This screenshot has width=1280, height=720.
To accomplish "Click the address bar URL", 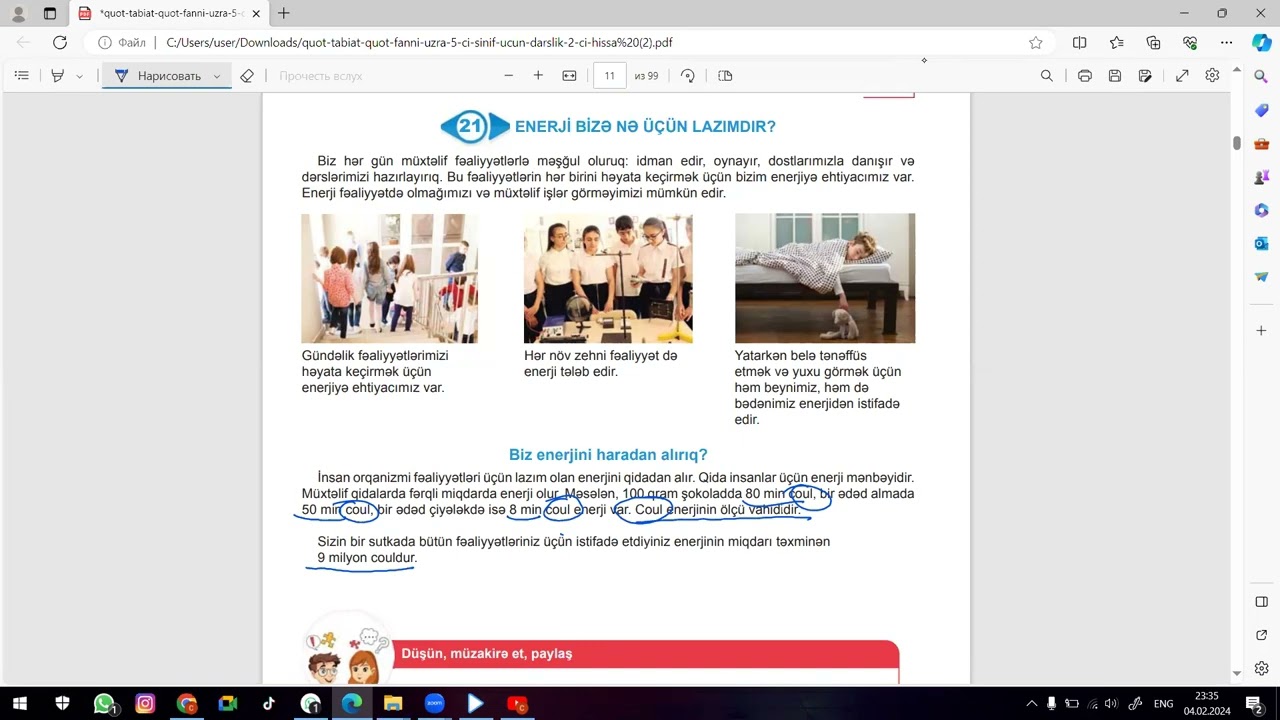I will point(419,43).
